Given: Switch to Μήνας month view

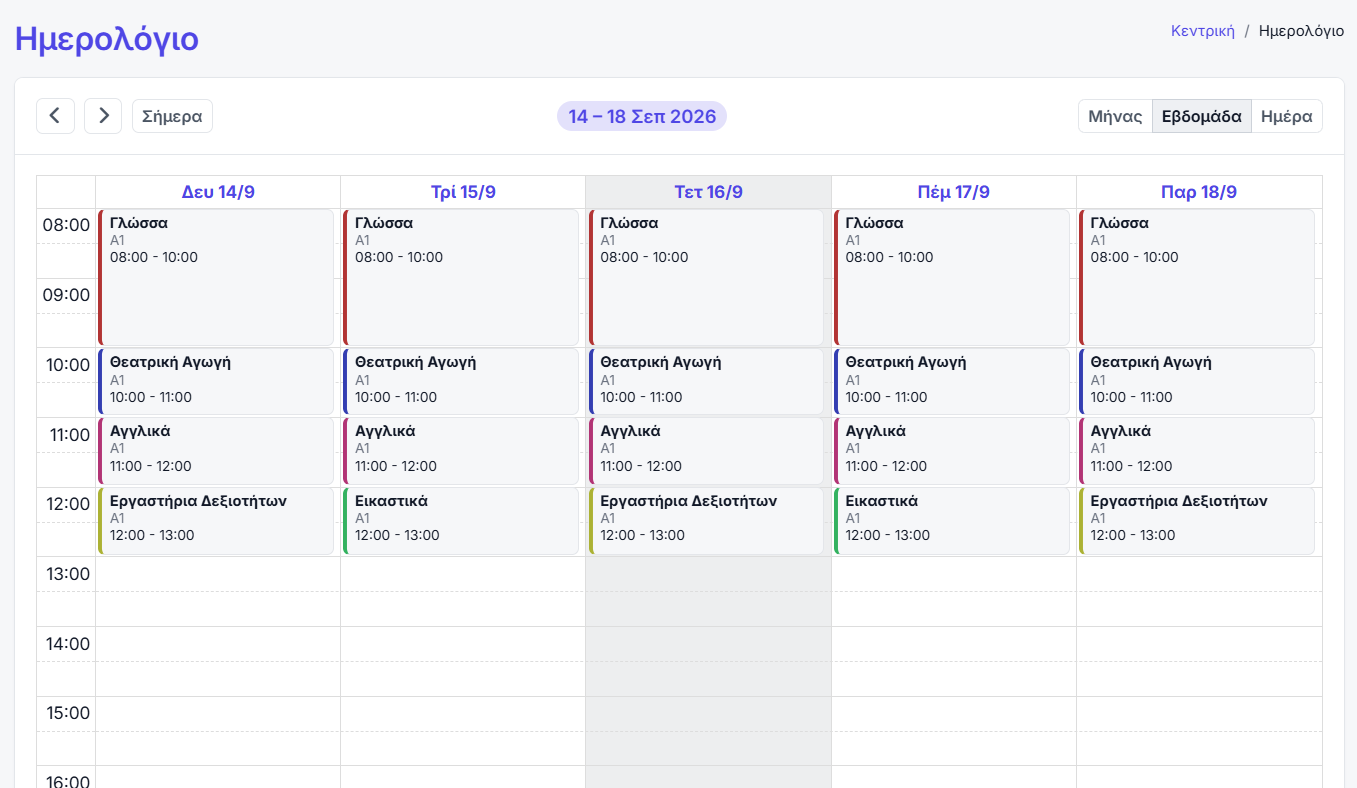Looking at the screenshot, I should point(1115,116).
